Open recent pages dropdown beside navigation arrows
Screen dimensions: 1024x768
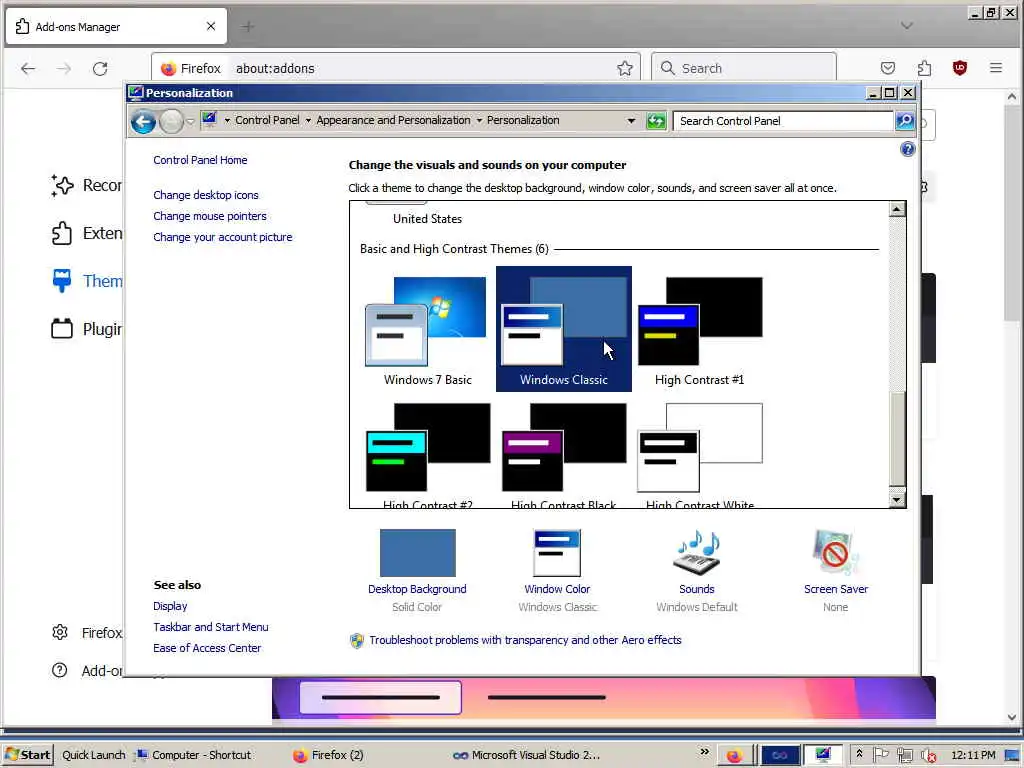[x=190, y=121]
